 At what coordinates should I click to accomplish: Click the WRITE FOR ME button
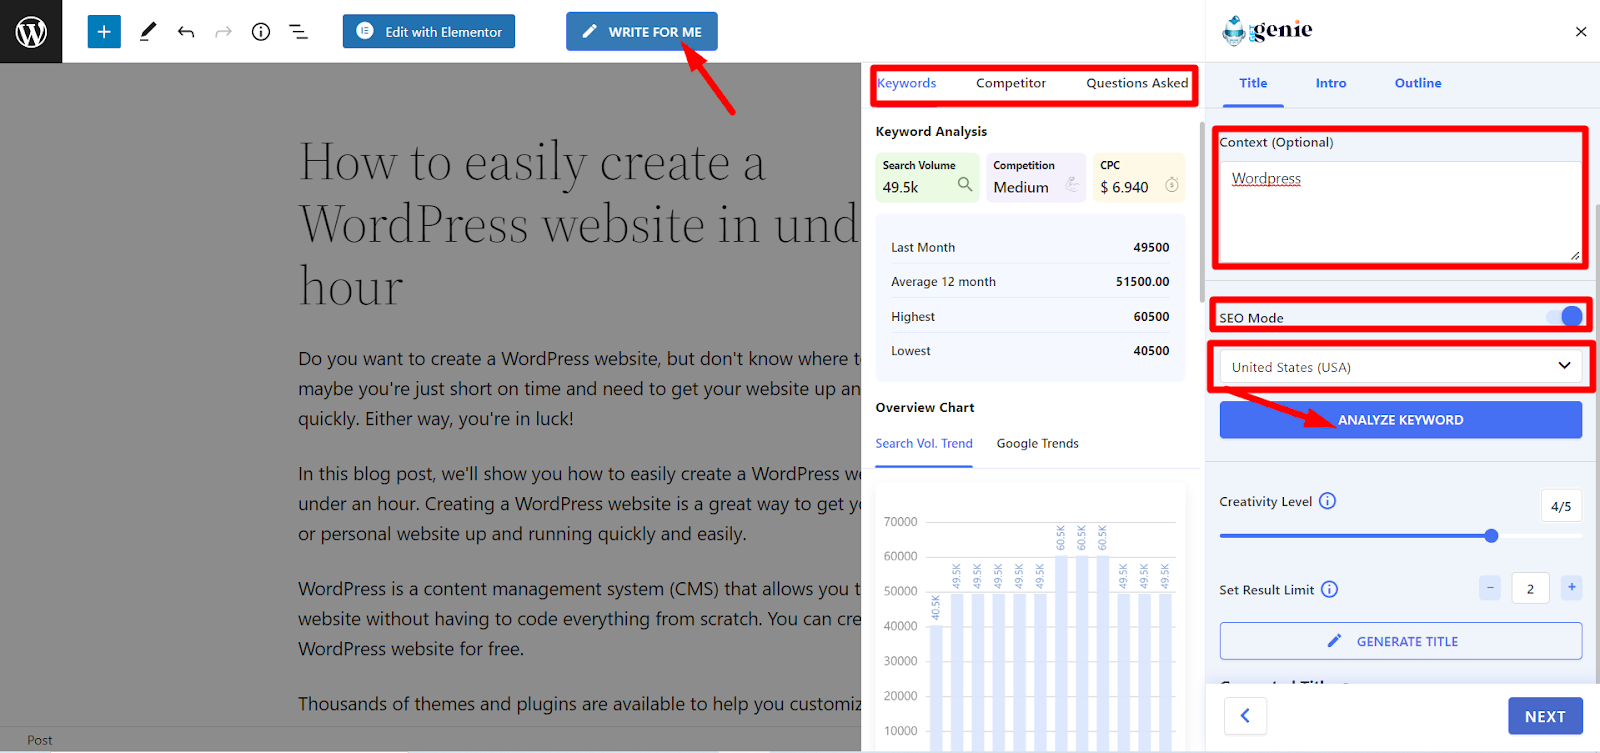(x=642, y=31)
